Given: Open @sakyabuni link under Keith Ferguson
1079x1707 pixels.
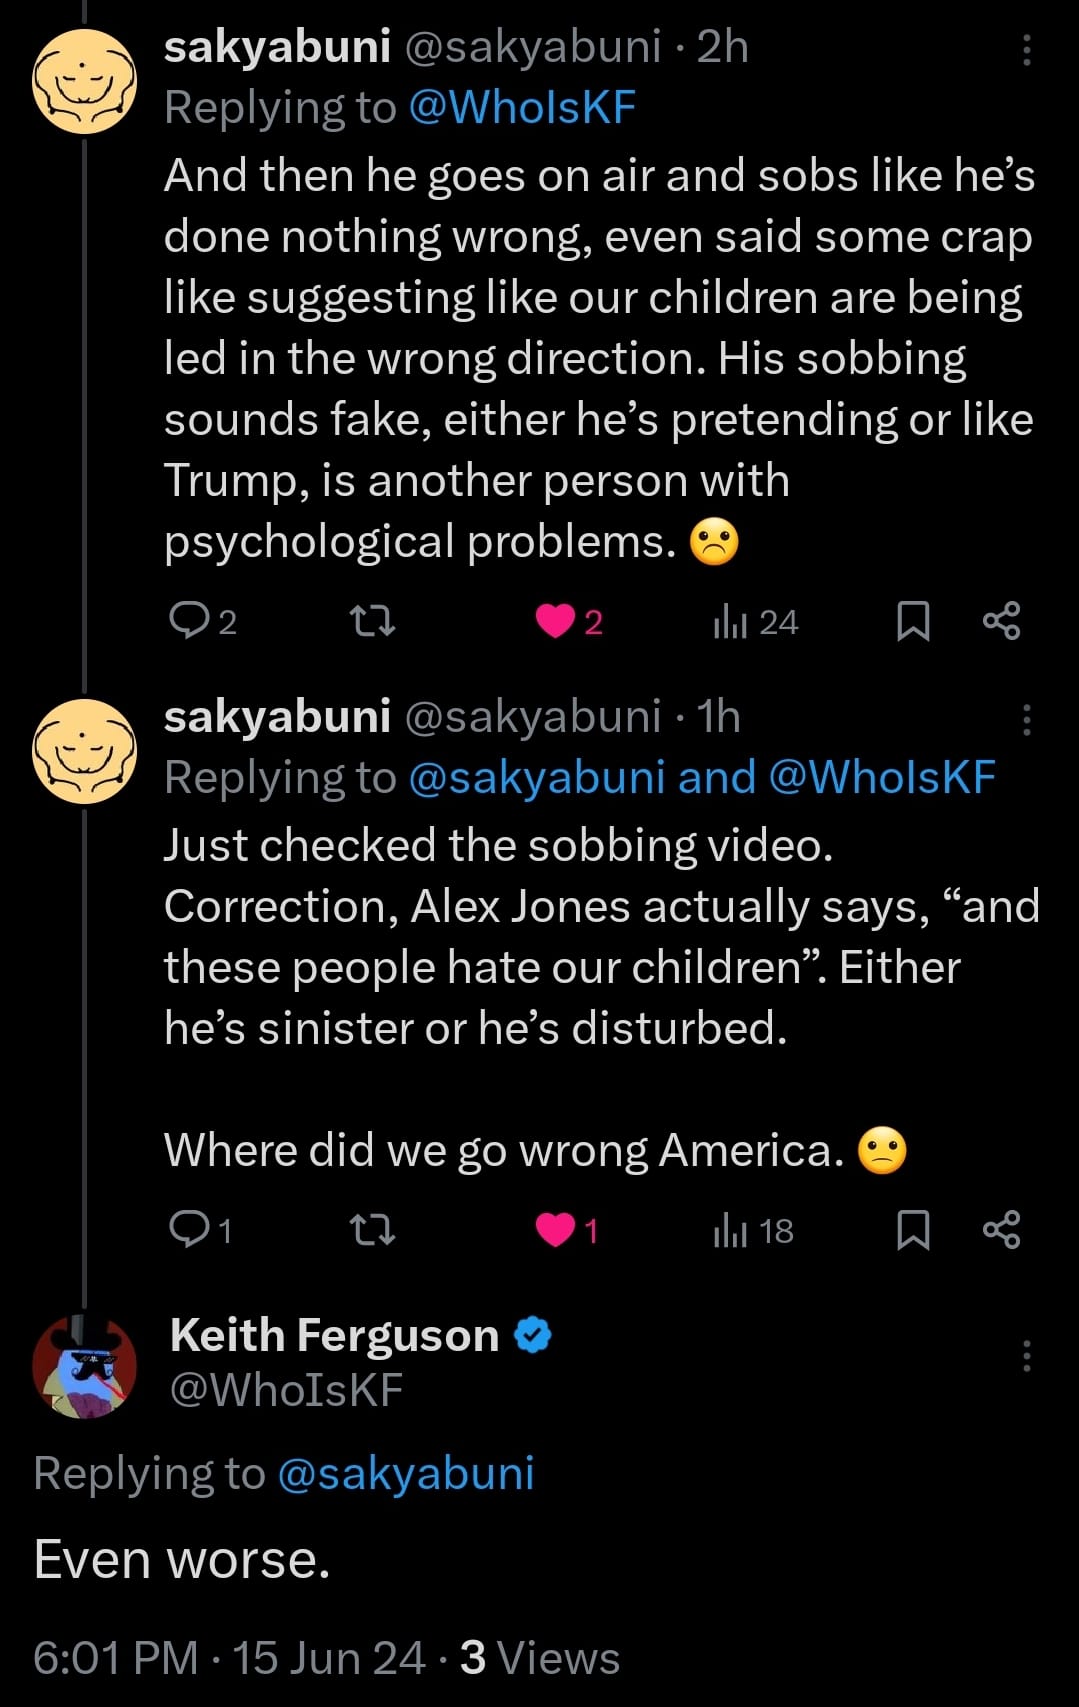Looking at the screenshot, I should click(x=405, y=1473).
